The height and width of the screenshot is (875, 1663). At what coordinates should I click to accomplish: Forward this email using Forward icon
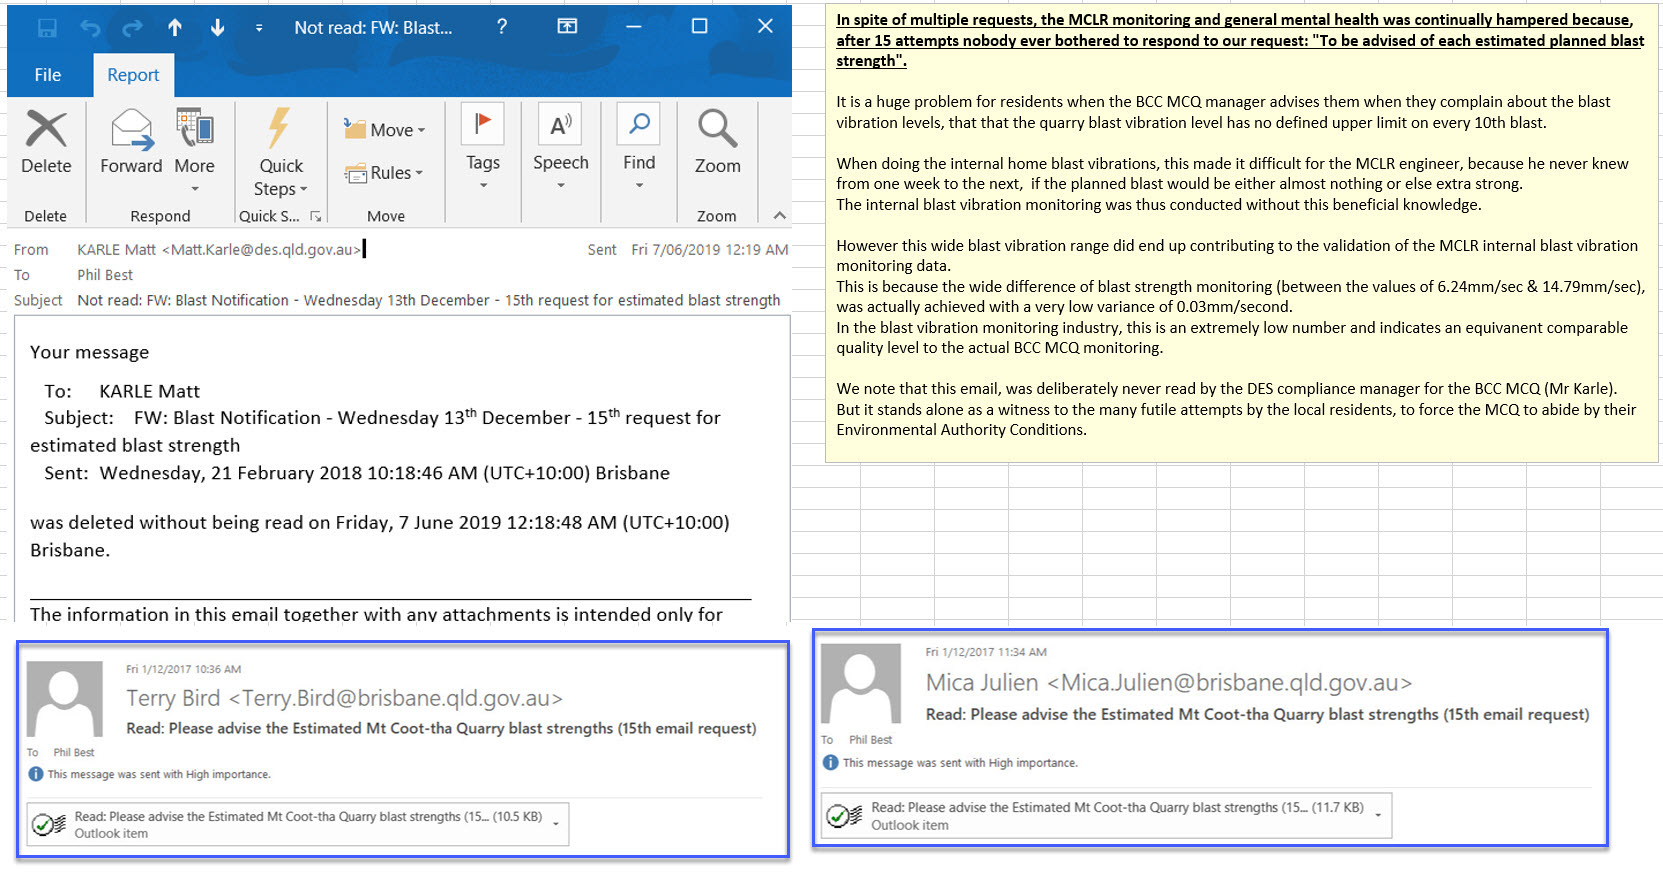pyautogui.click(x=131, y=130)
